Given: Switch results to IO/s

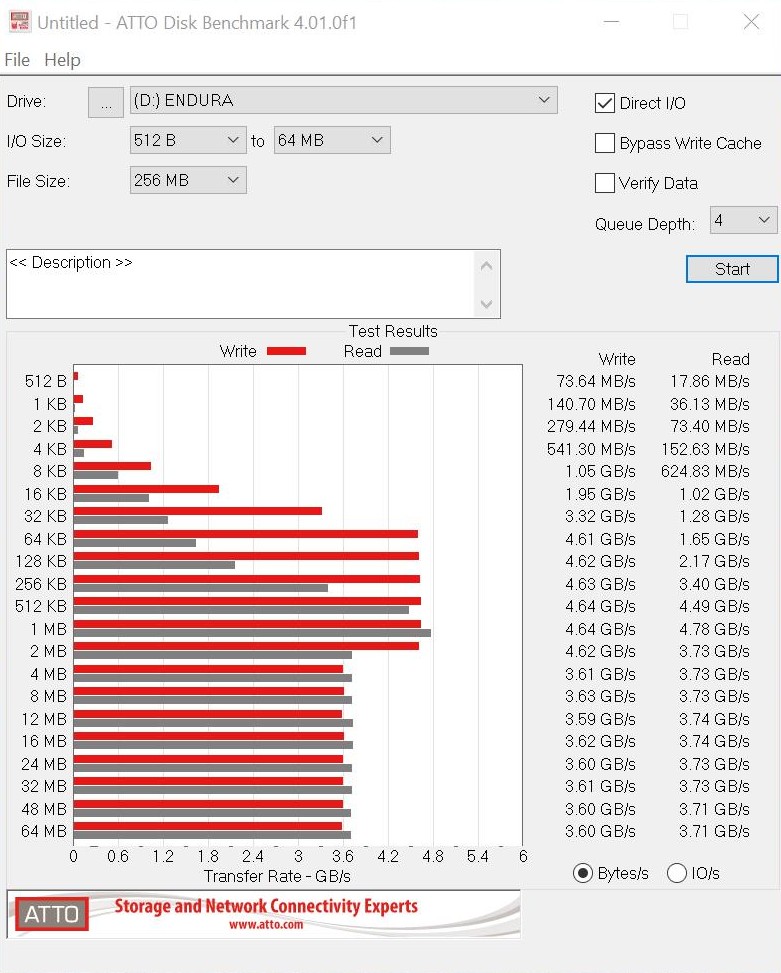Looking at the screenshot, I should pos(677,873).
